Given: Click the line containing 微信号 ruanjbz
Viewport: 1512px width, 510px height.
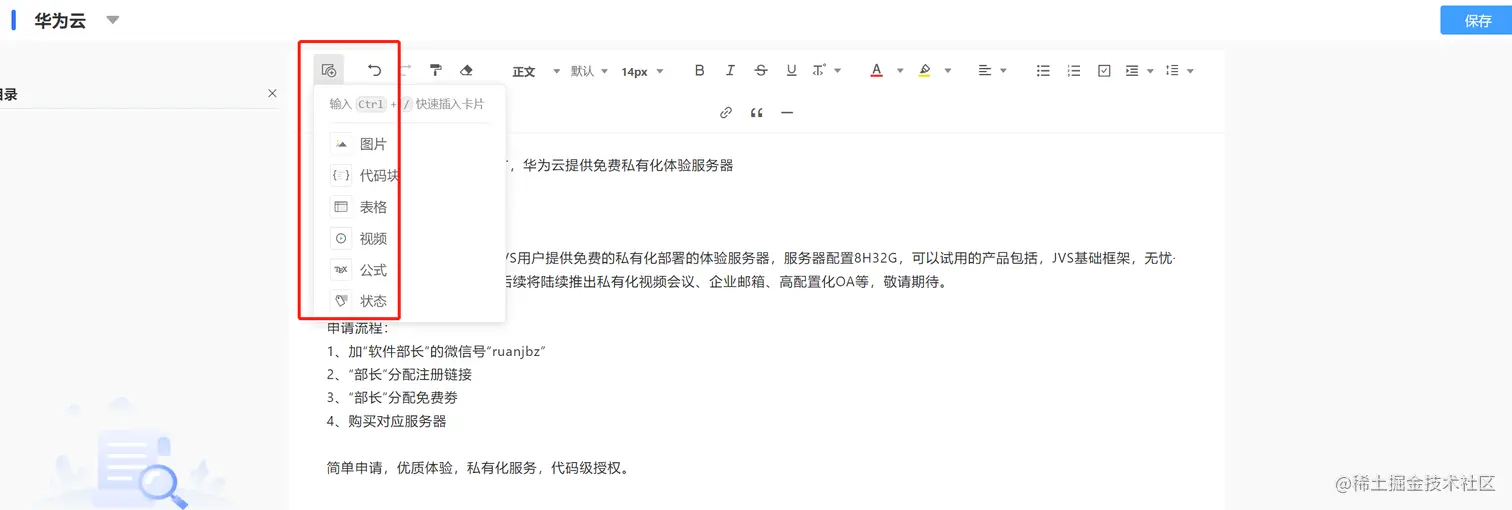Looking at the screenshot, I should click(436, 351).
